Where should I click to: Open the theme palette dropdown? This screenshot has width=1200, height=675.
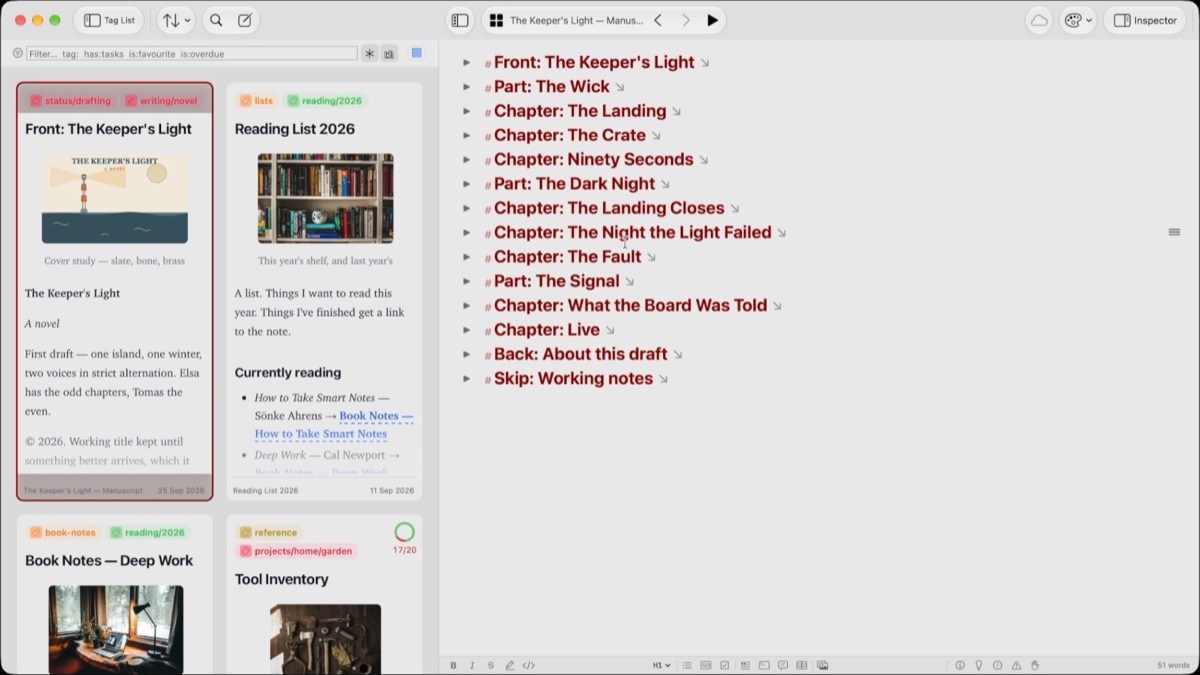coord(1077,20)
